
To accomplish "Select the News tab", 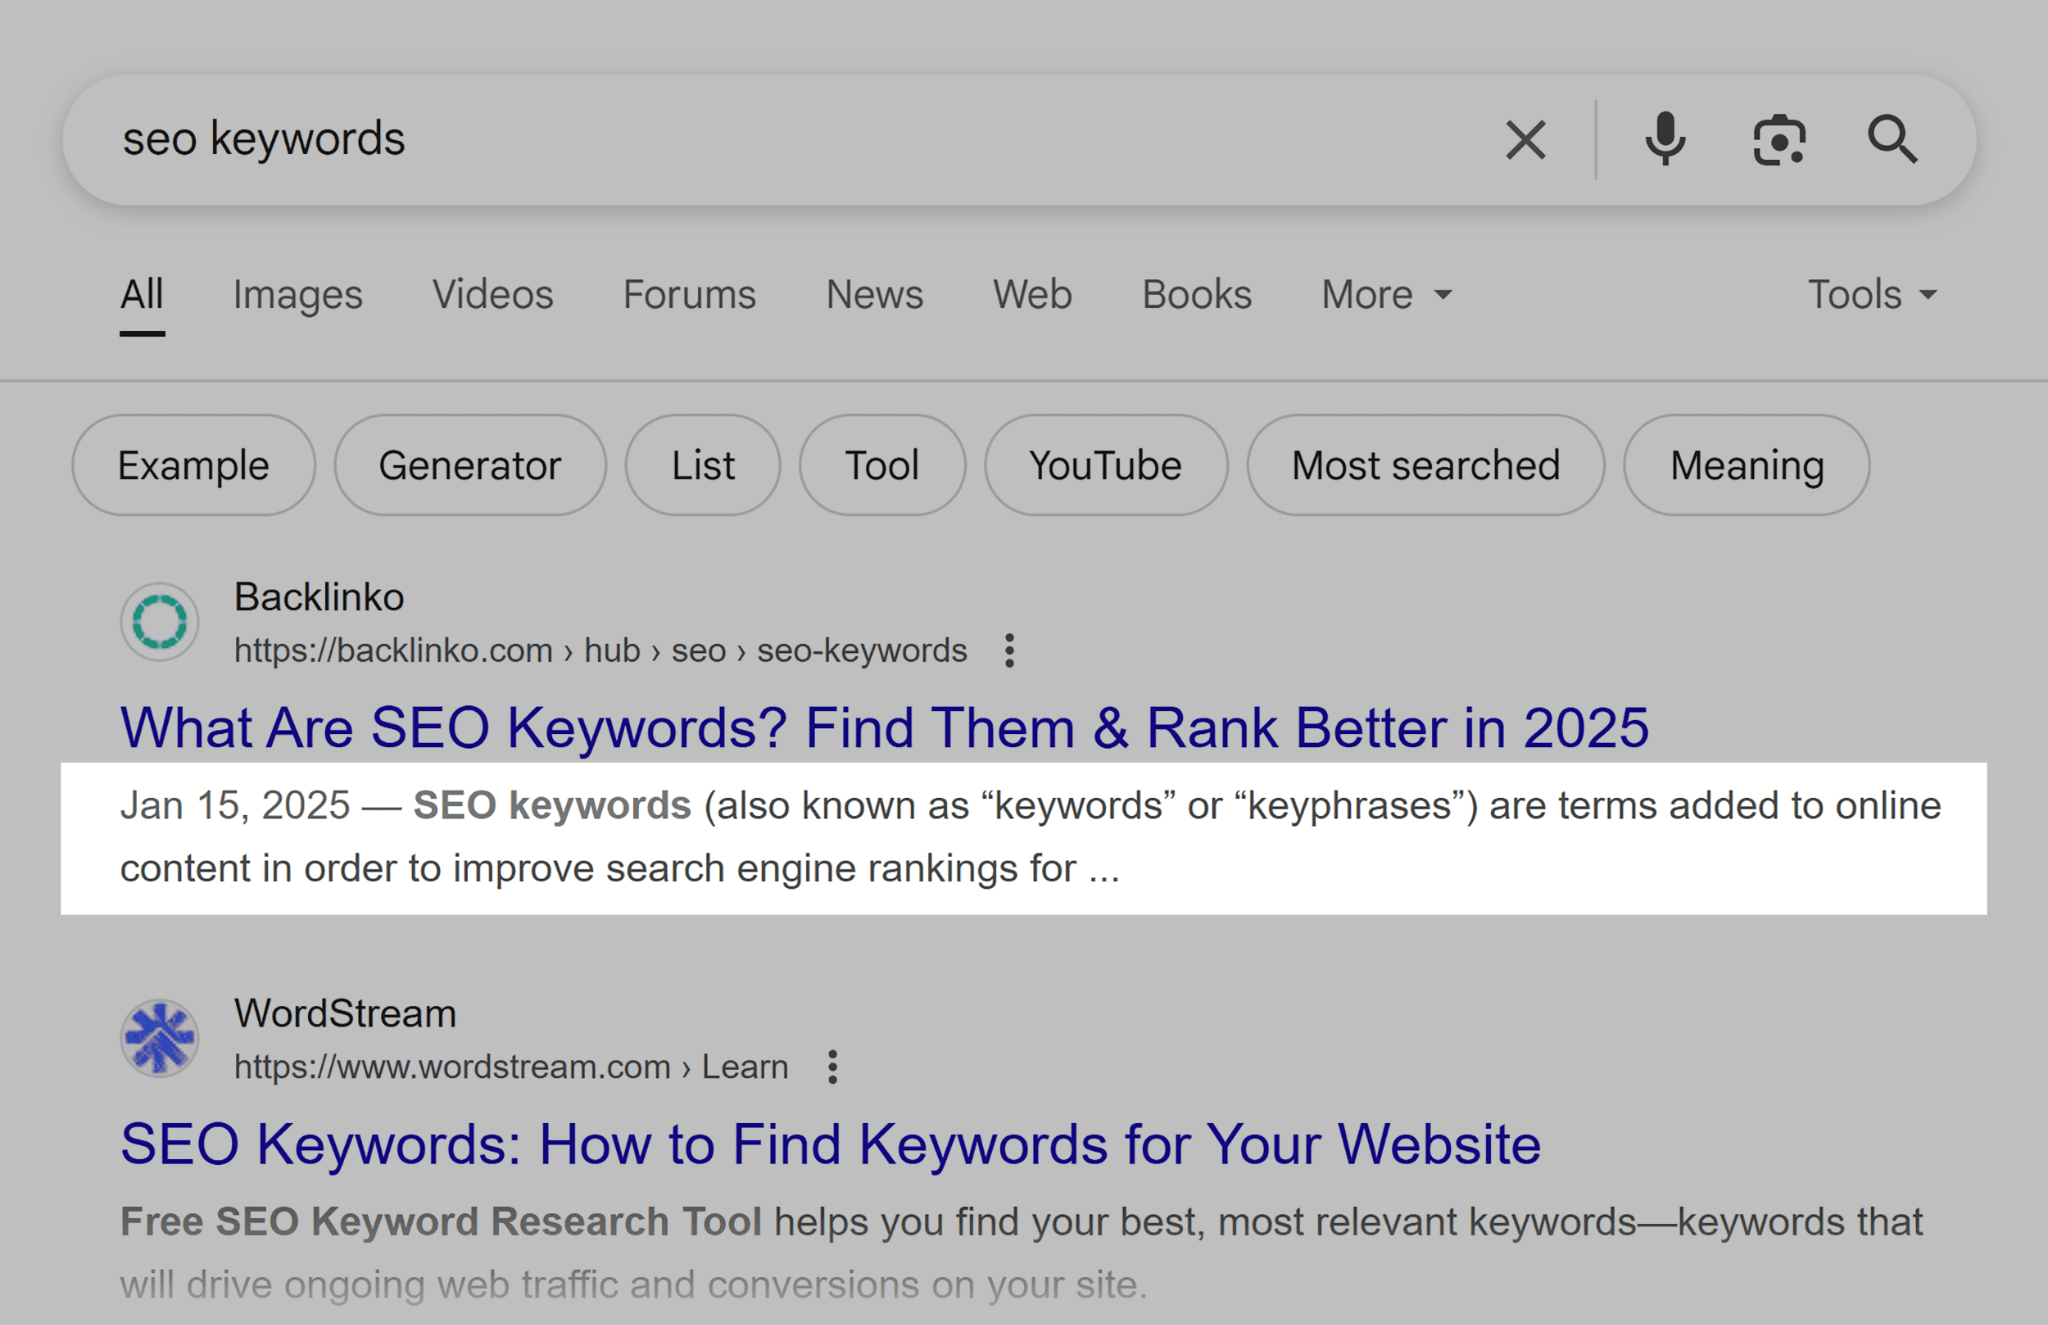I will click(873, 294).
